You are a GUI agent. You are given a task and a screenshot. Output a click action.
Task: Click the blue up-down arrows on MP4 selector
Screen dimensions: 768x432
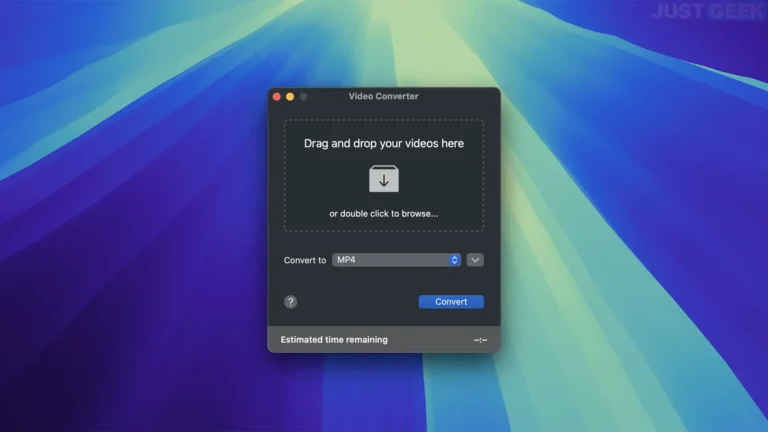tap(454, 260)
